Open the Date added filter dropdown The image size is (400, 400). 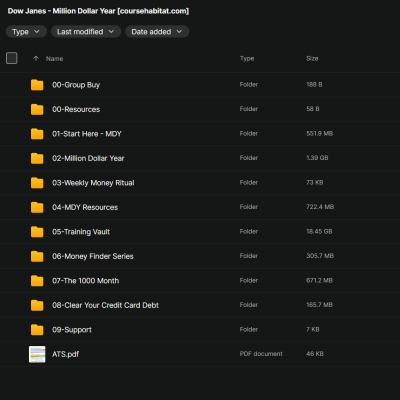(x=157, y=32)
